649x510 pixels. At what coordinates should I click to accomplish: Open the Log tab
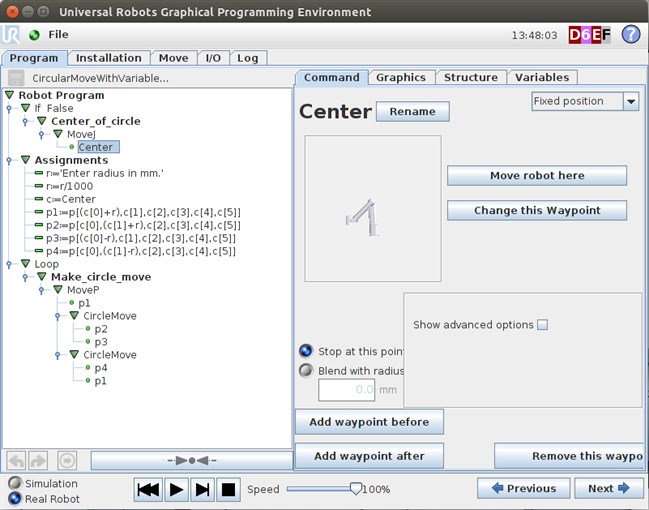tap(248, 58)
